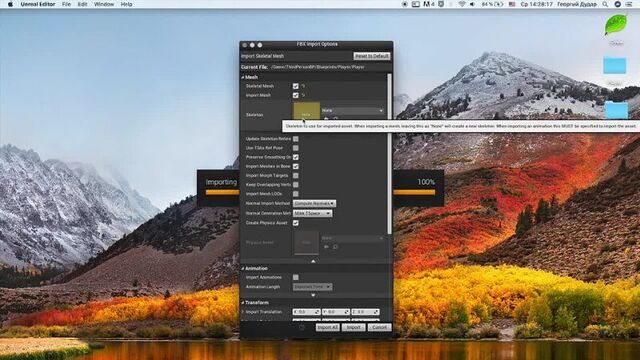Open the Physics Asset dropdown

(x=352, y=238)
